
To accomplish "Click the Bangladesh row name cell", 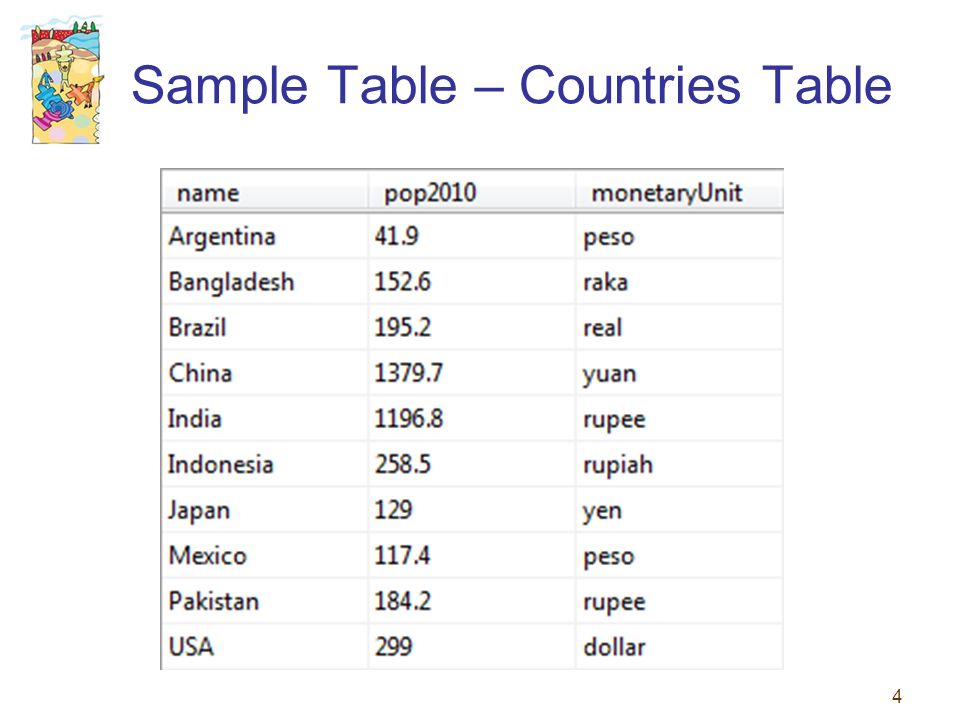I will tap(264, 282).
